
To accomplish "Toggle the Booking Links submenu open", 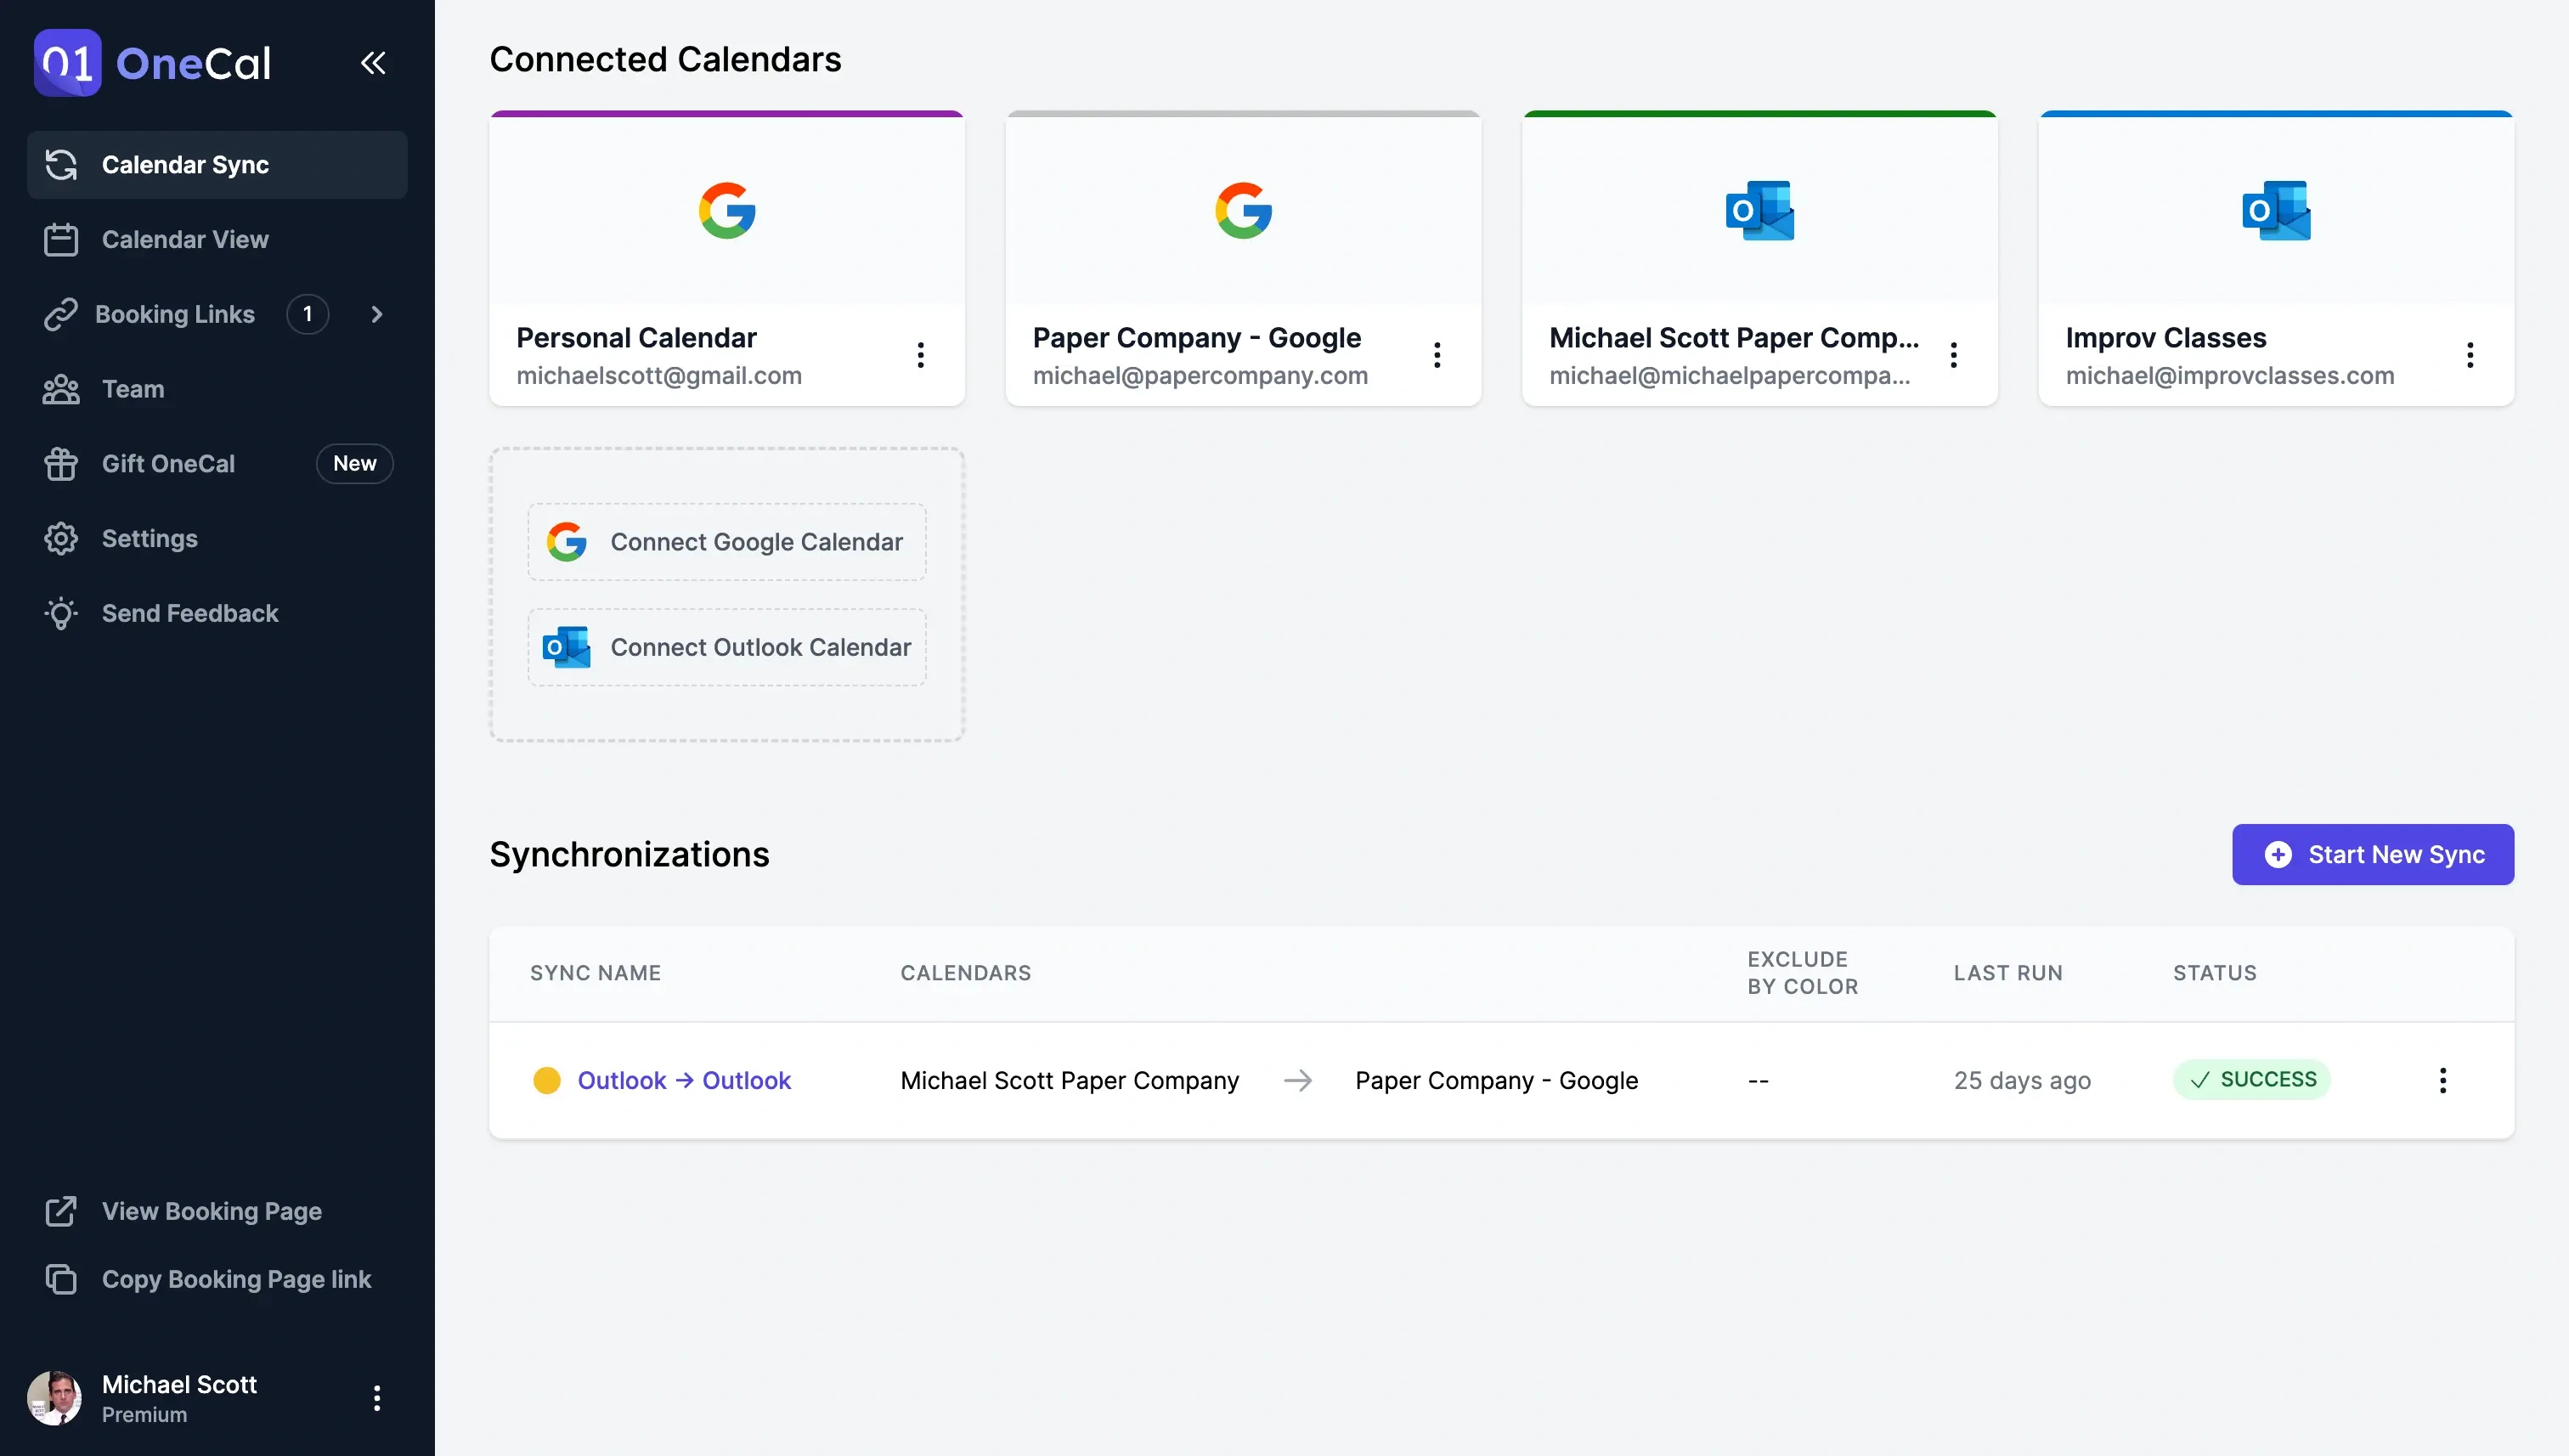I will point(375,314).
